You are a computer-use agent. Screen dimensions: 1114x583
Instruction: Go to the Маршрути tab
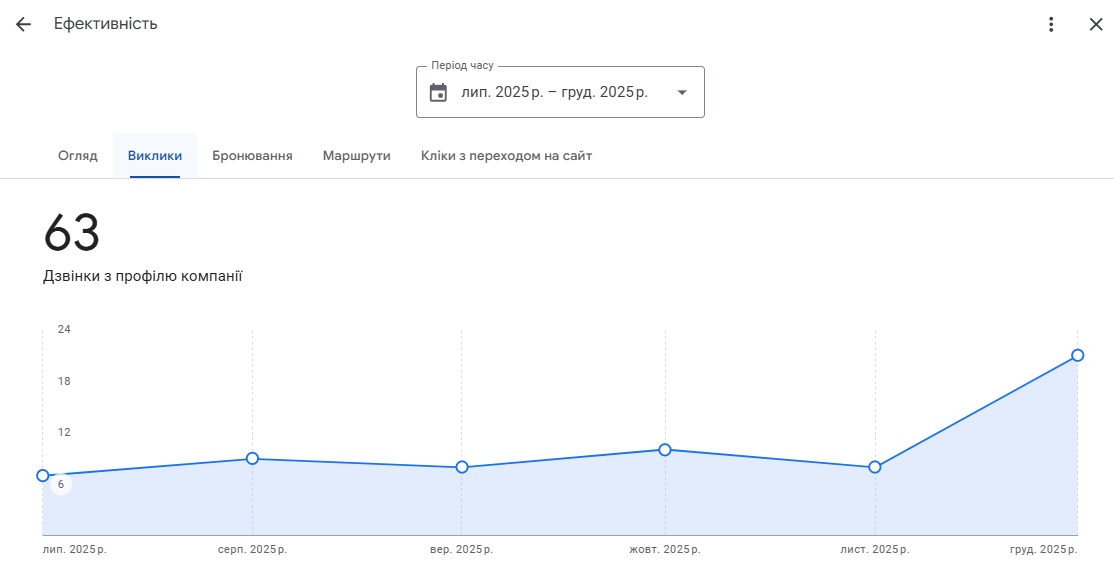[356, 156]
